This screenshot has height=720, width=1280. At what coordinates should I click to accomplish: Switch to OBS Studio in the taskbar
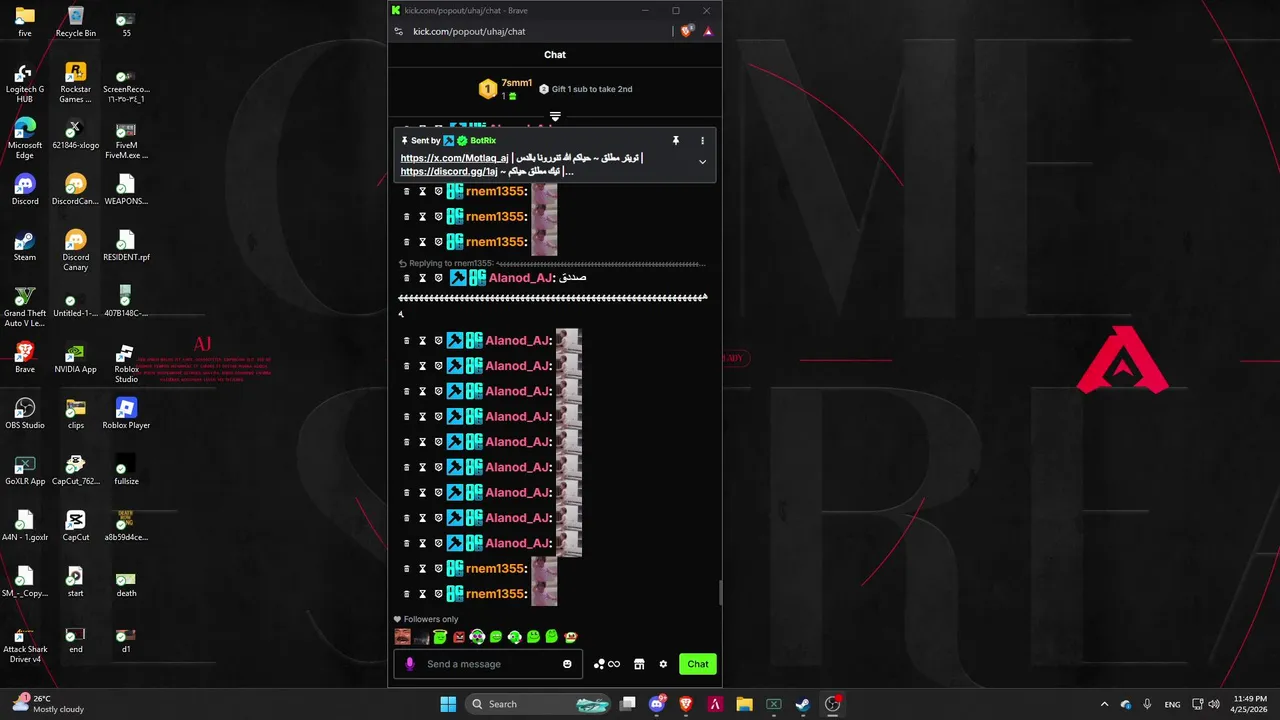[832, 704]
